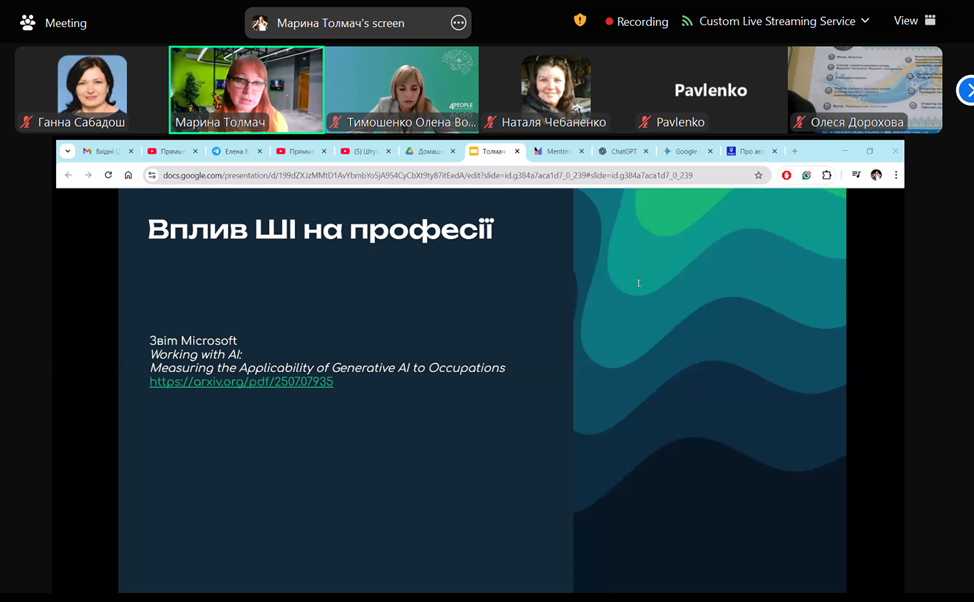Image resolution: width=974 pixels, height=602 pixels.
Task: Open the View layout menu
Action: click(914, 21)
